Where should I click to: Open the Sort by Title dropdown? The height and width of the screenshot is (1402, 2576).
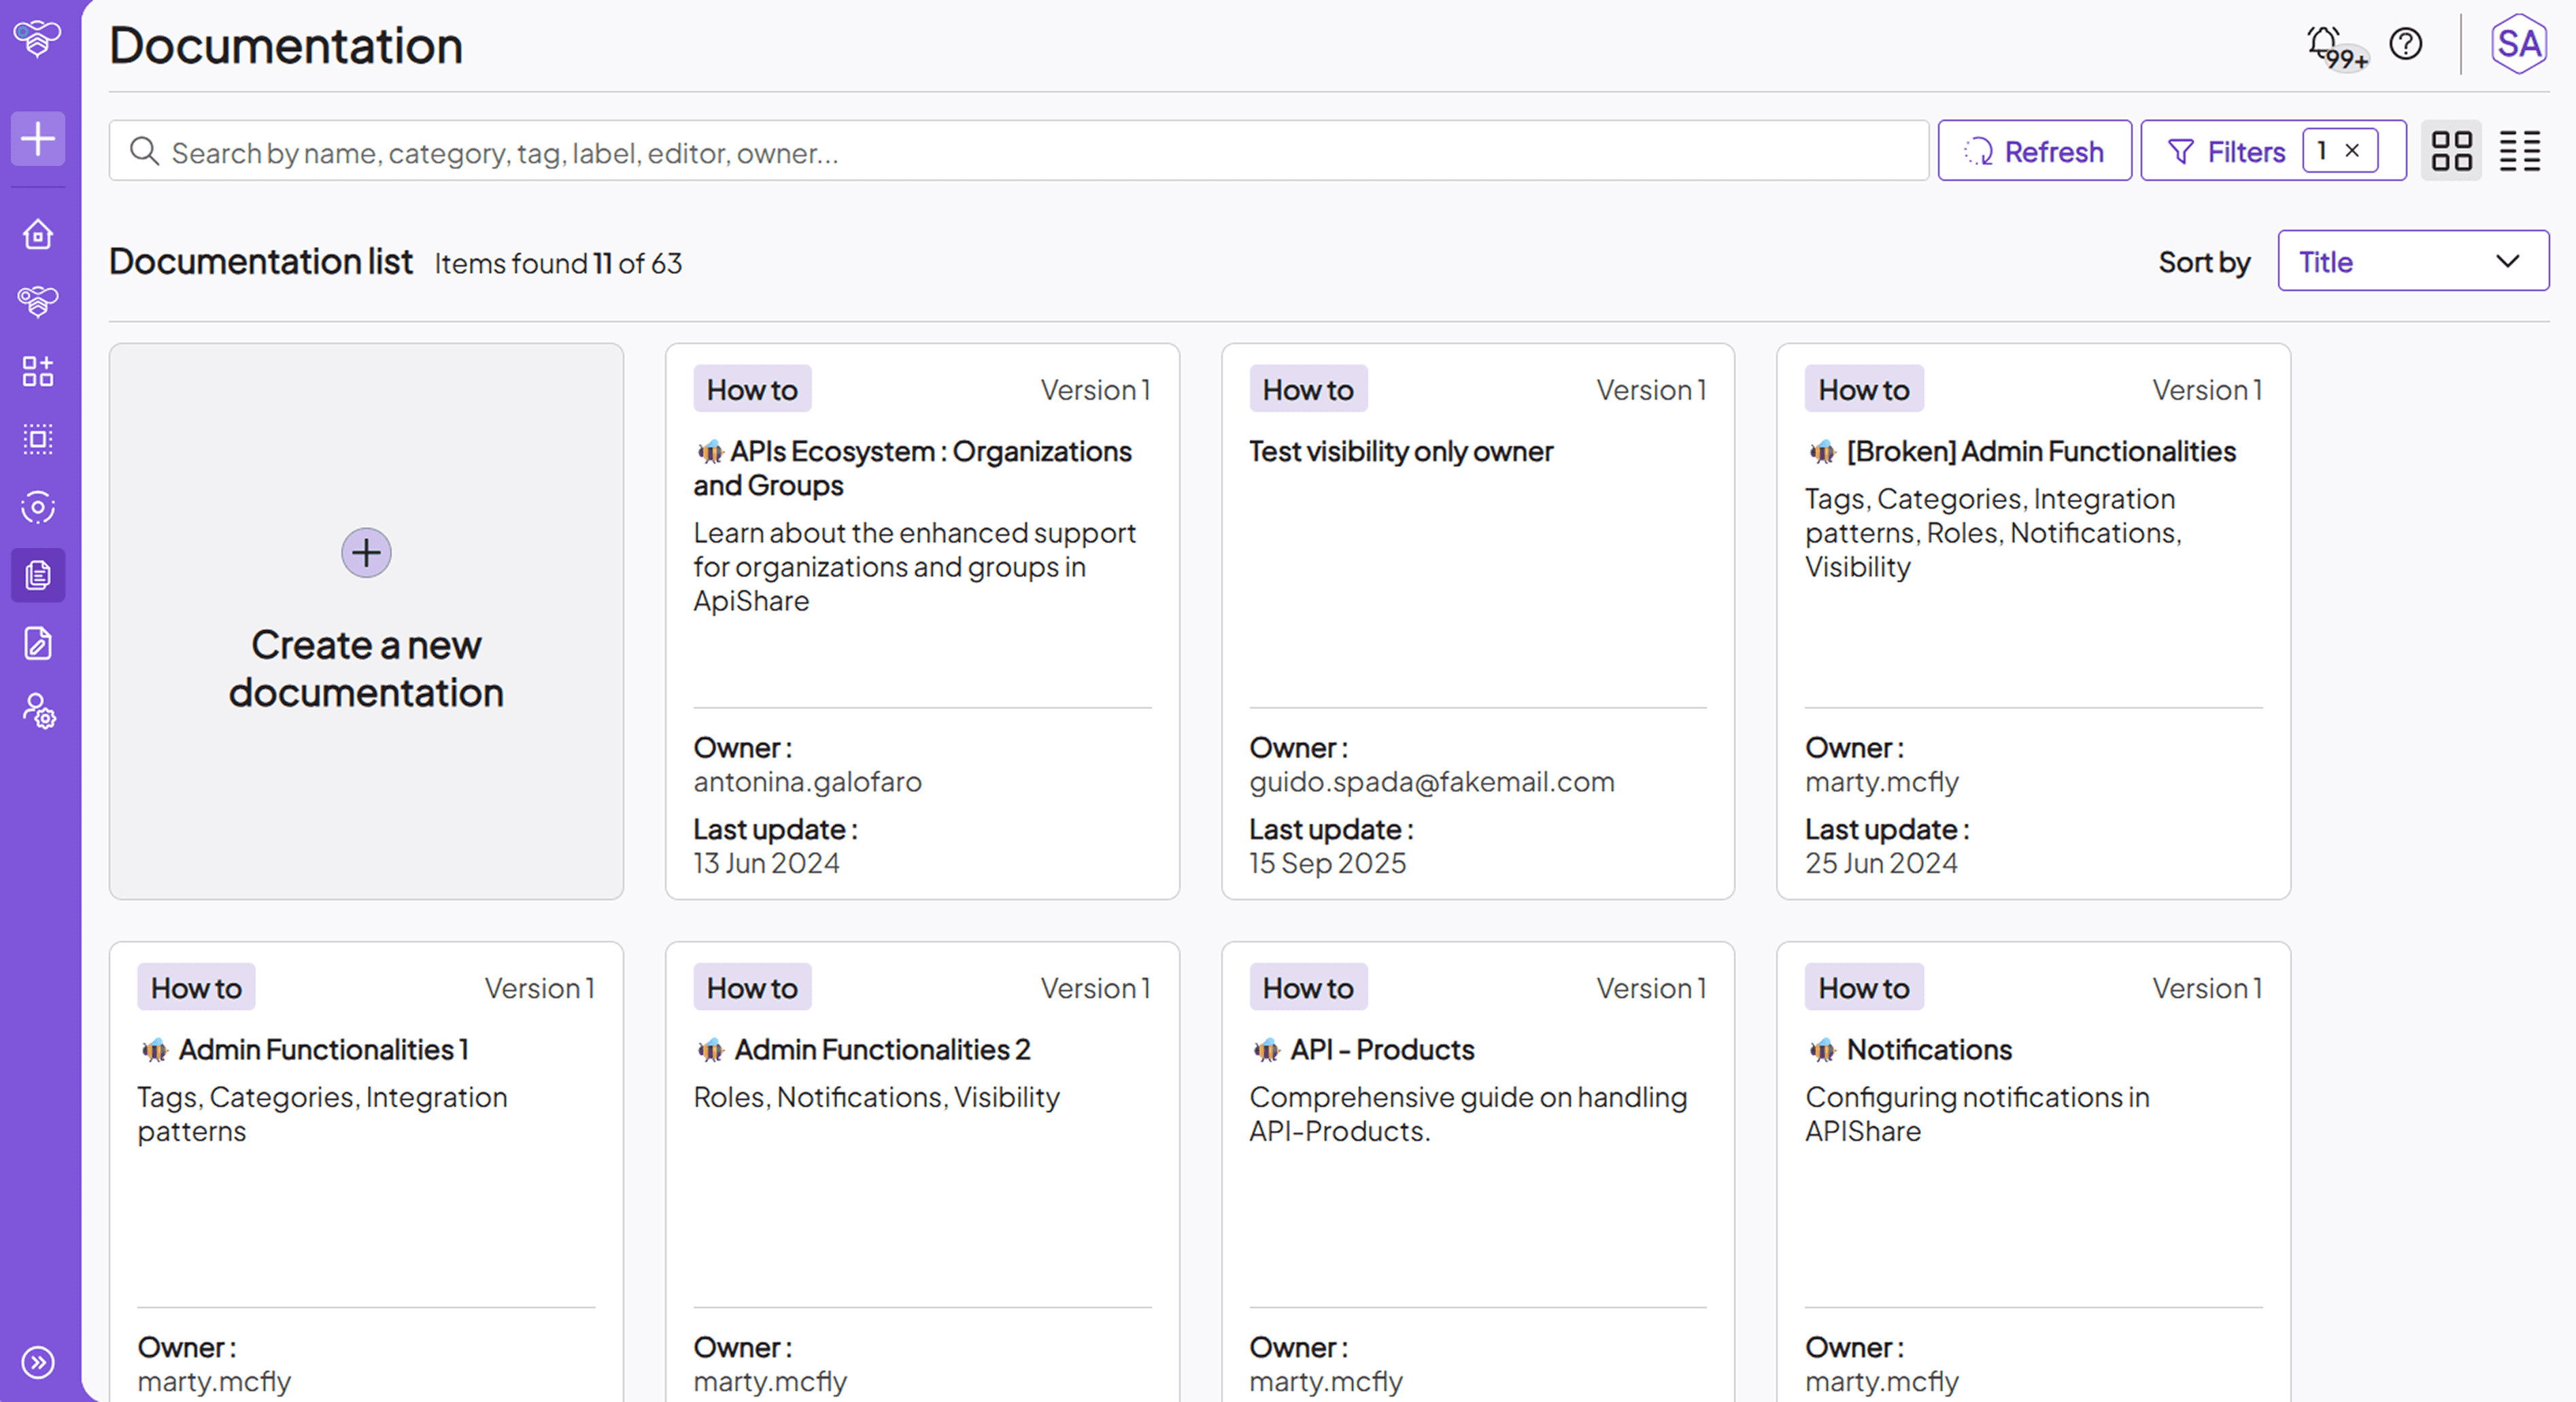(x=2413, y=261)
